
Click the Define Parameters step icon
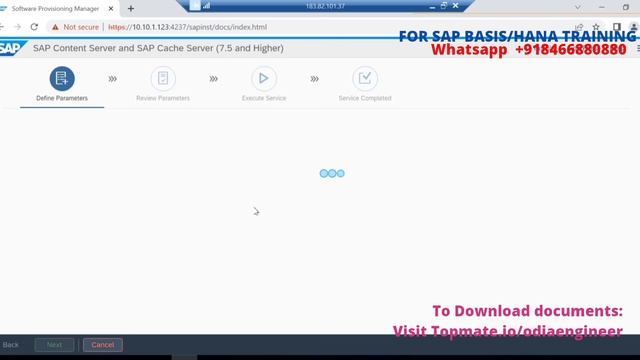pos(62,78)
